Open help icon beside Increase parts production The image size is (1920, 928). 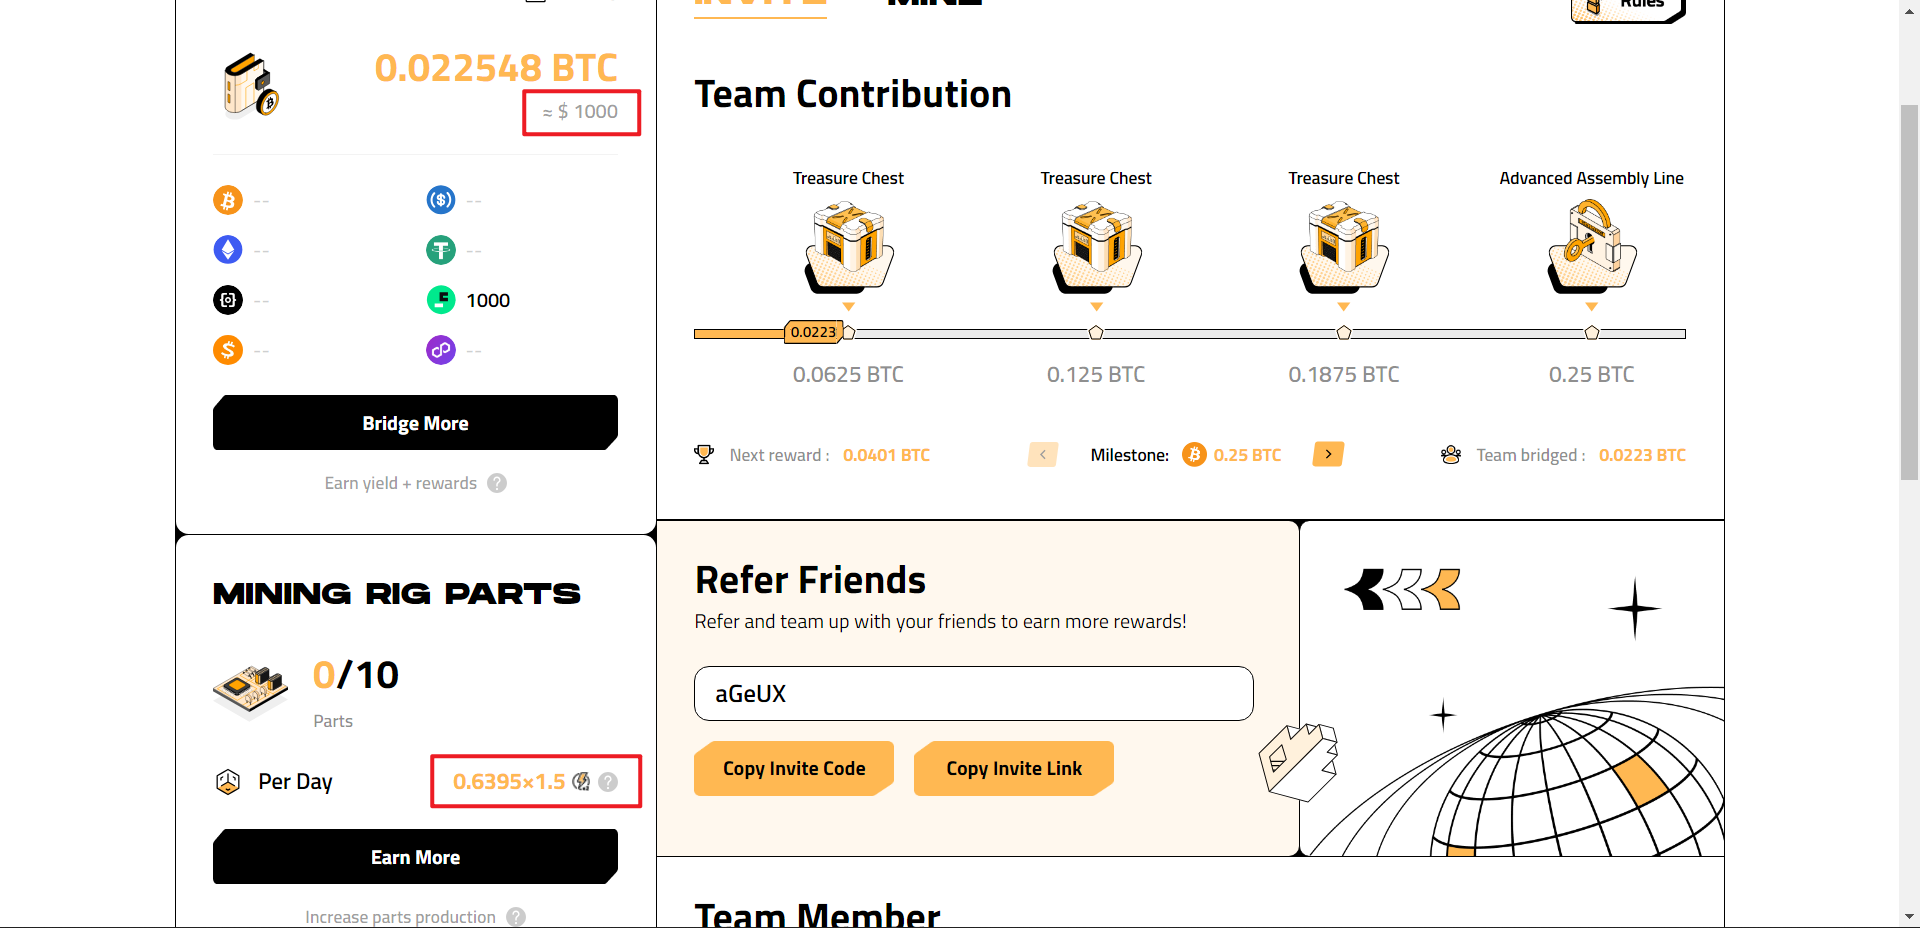point(516,917)
